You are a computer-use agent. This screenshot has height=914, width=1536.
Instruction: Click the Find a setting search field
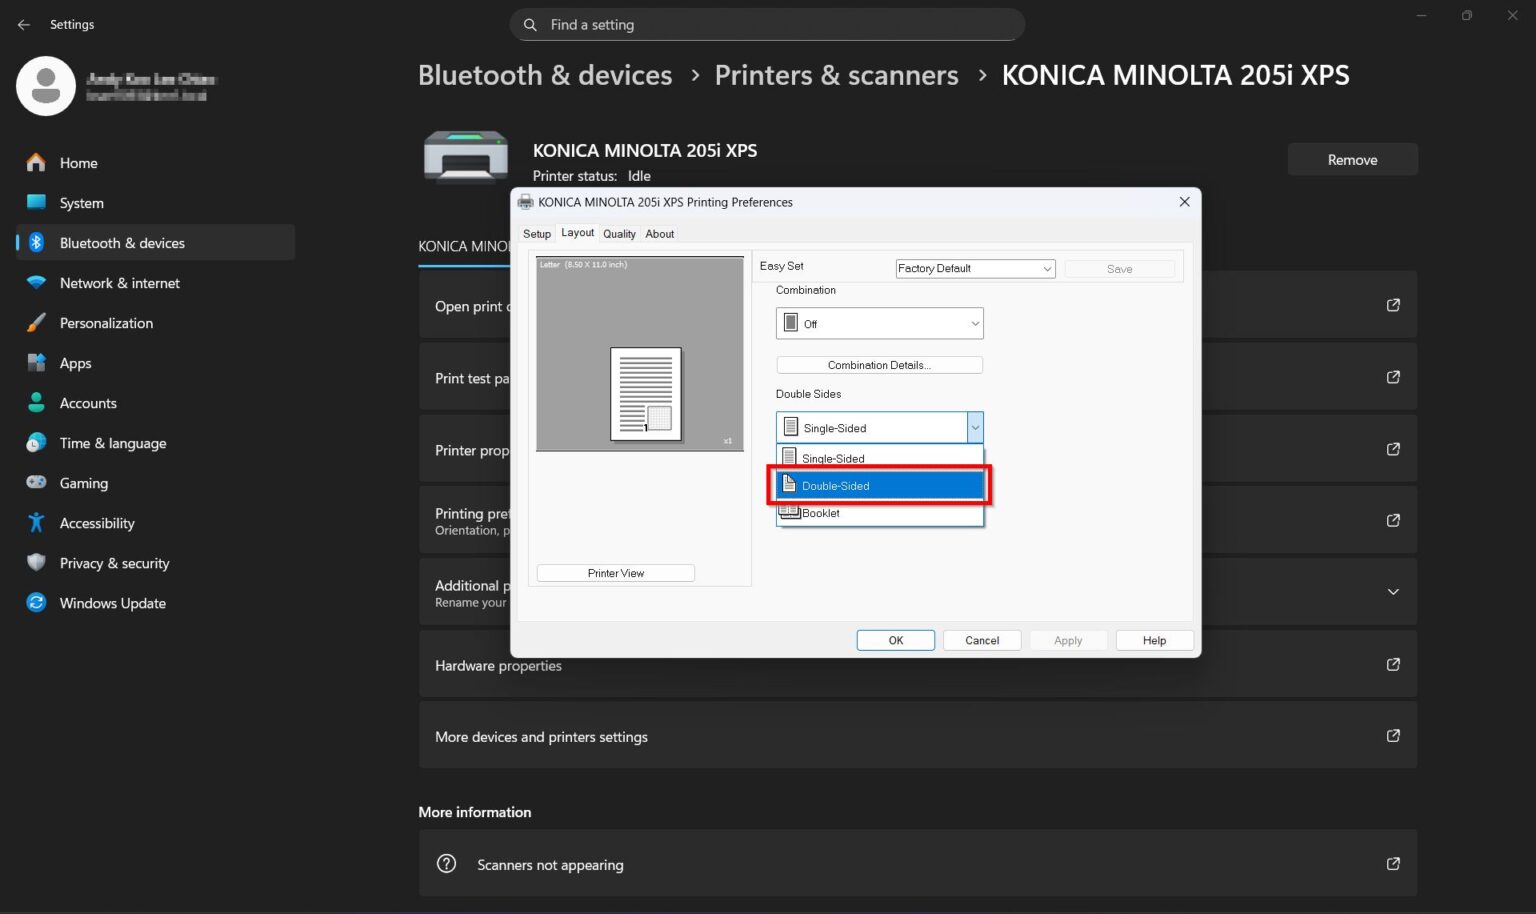[x=767, y=24]
